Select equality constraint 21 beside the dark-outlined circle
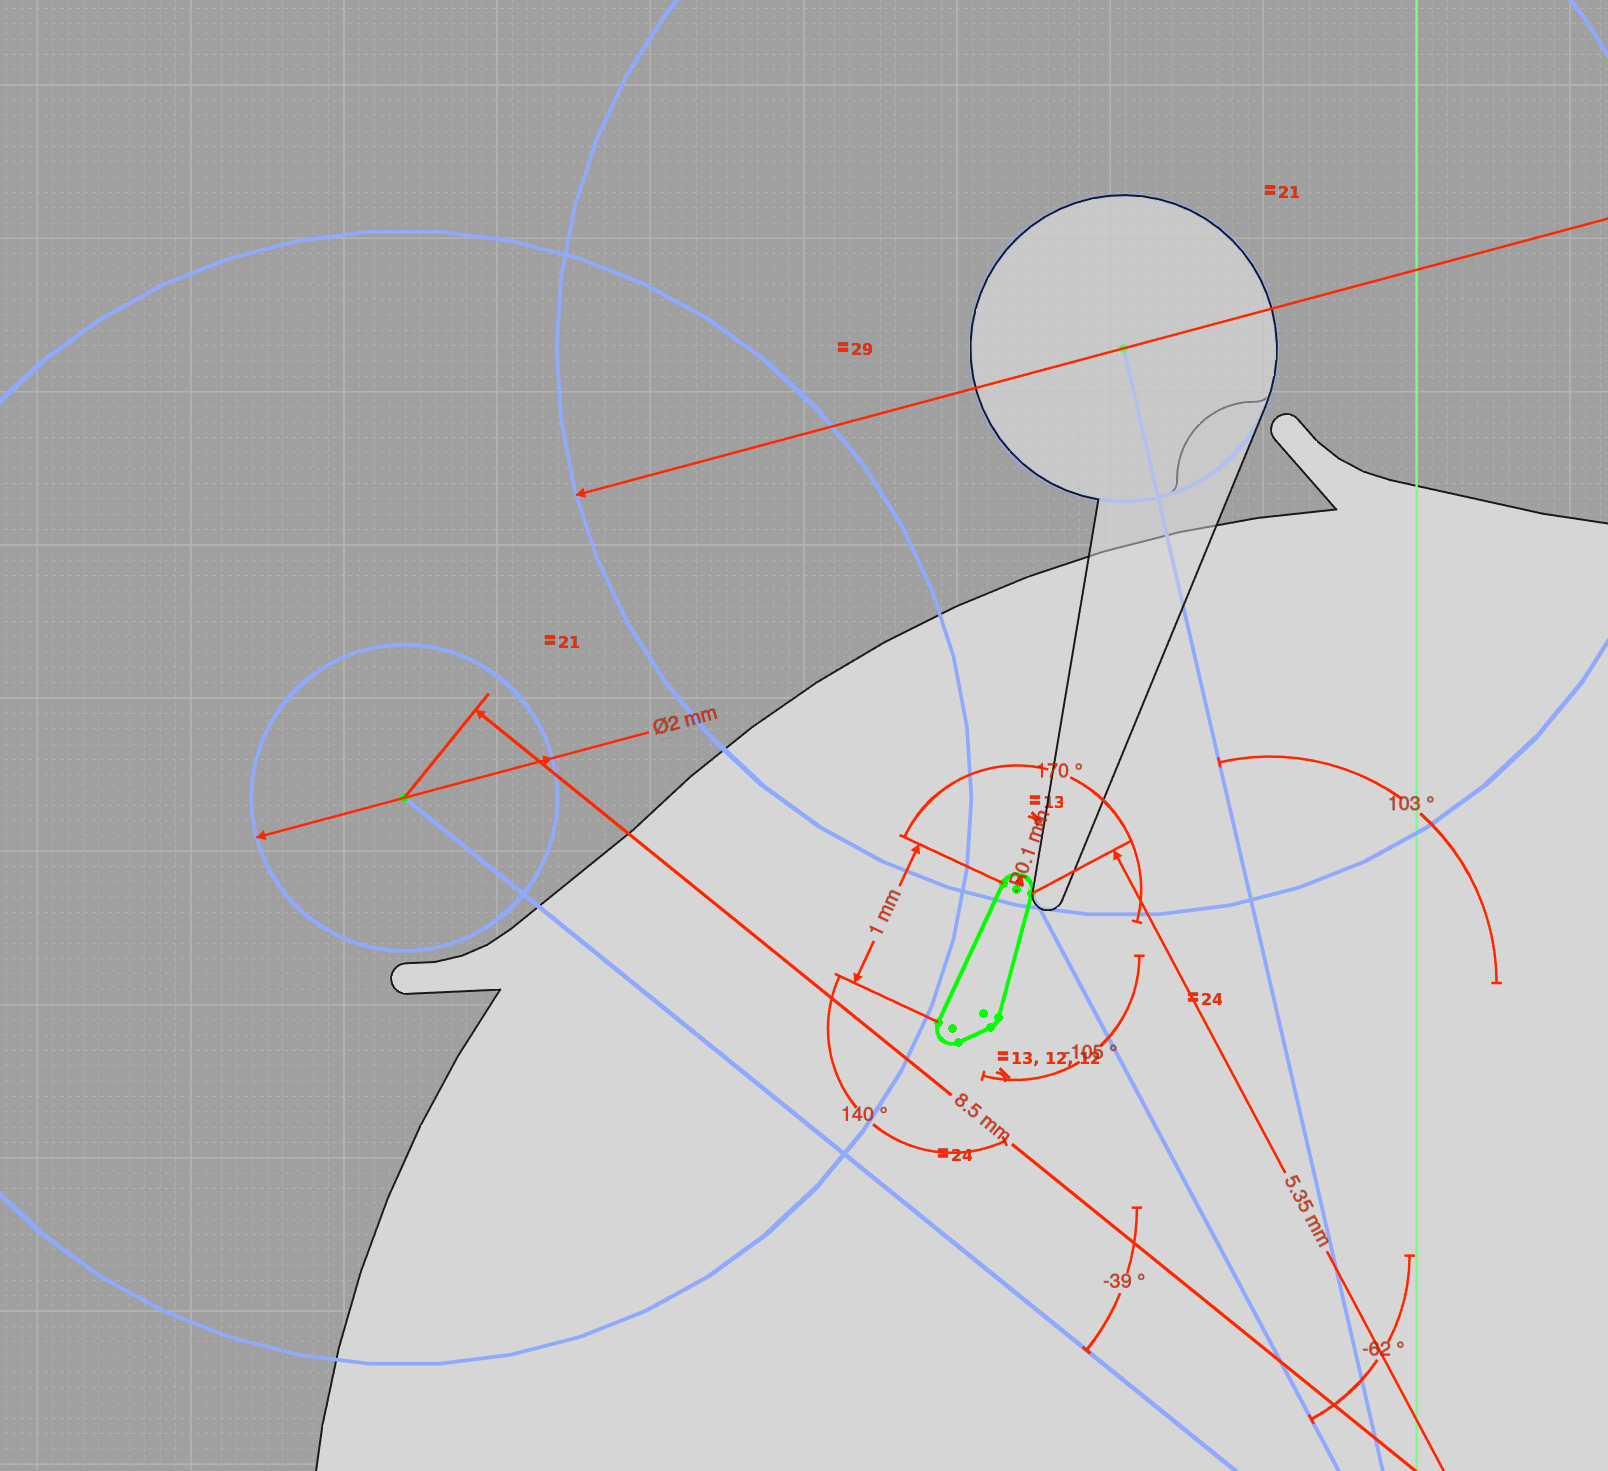Viewport: 1608px width, 1471px height. 1282,192
